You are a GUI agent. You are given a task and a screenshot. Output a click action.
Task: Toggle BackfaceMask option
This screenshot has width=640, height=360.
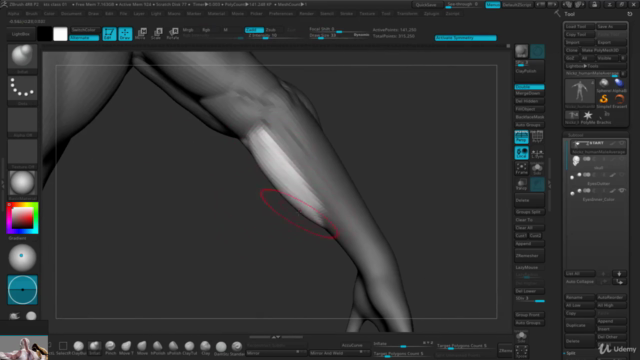529,117
